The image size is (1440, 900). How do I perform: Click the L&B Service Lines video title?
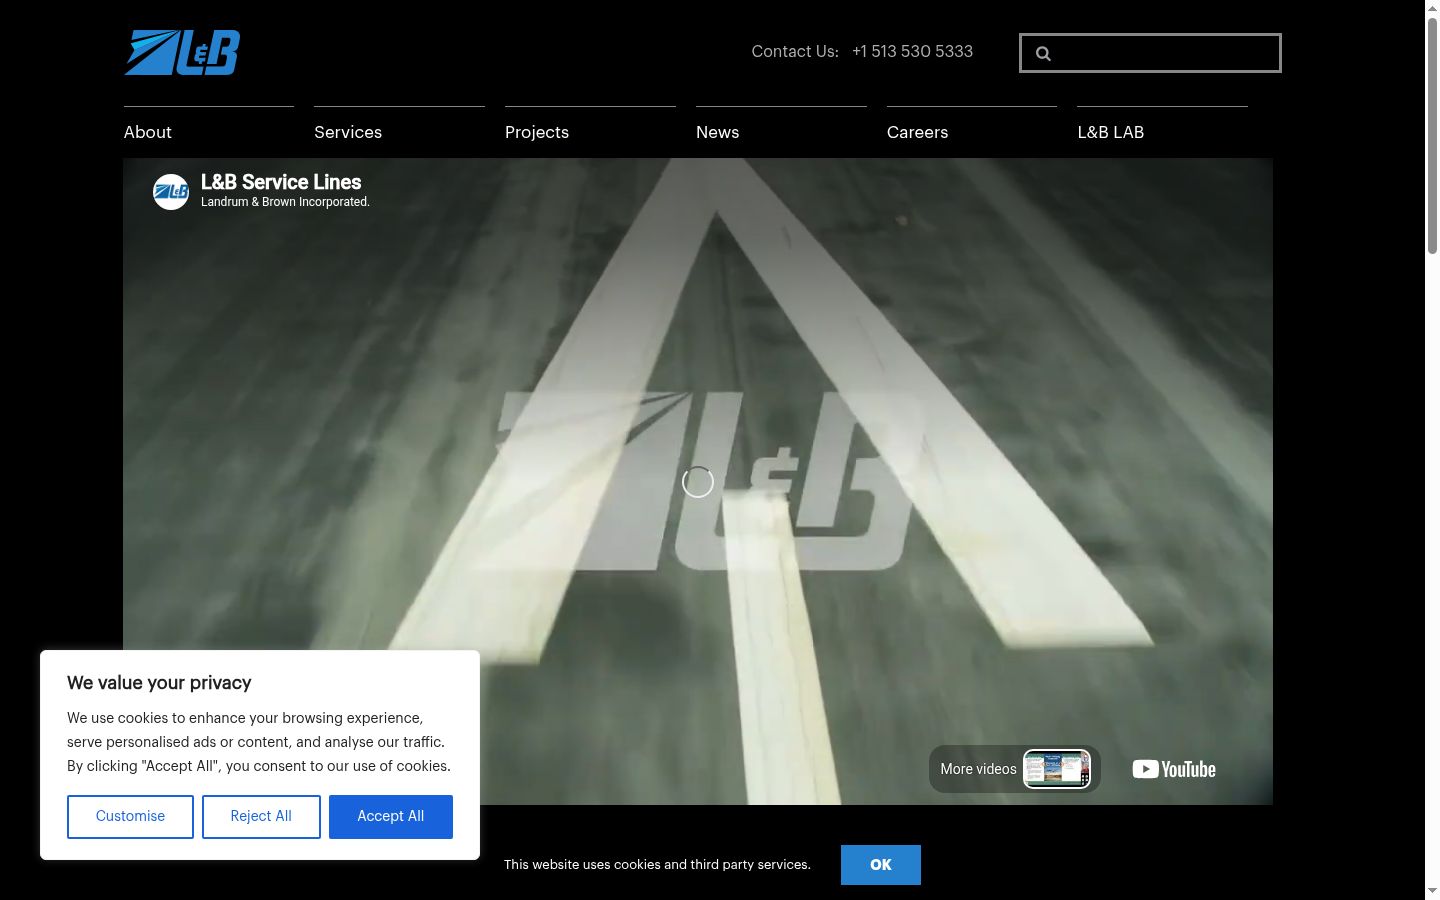click(x=281, y=182)
